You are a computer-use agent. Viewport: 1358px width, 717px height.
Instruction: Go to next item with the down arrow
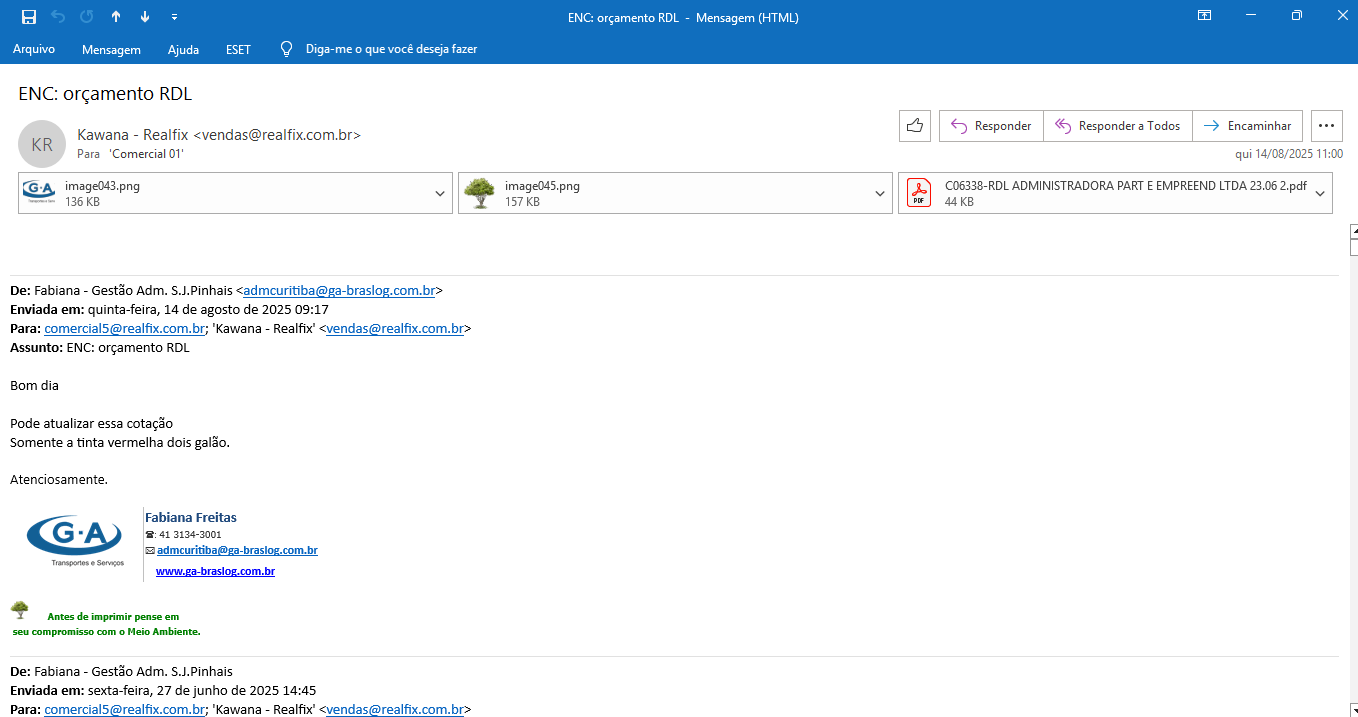[145, 17]
